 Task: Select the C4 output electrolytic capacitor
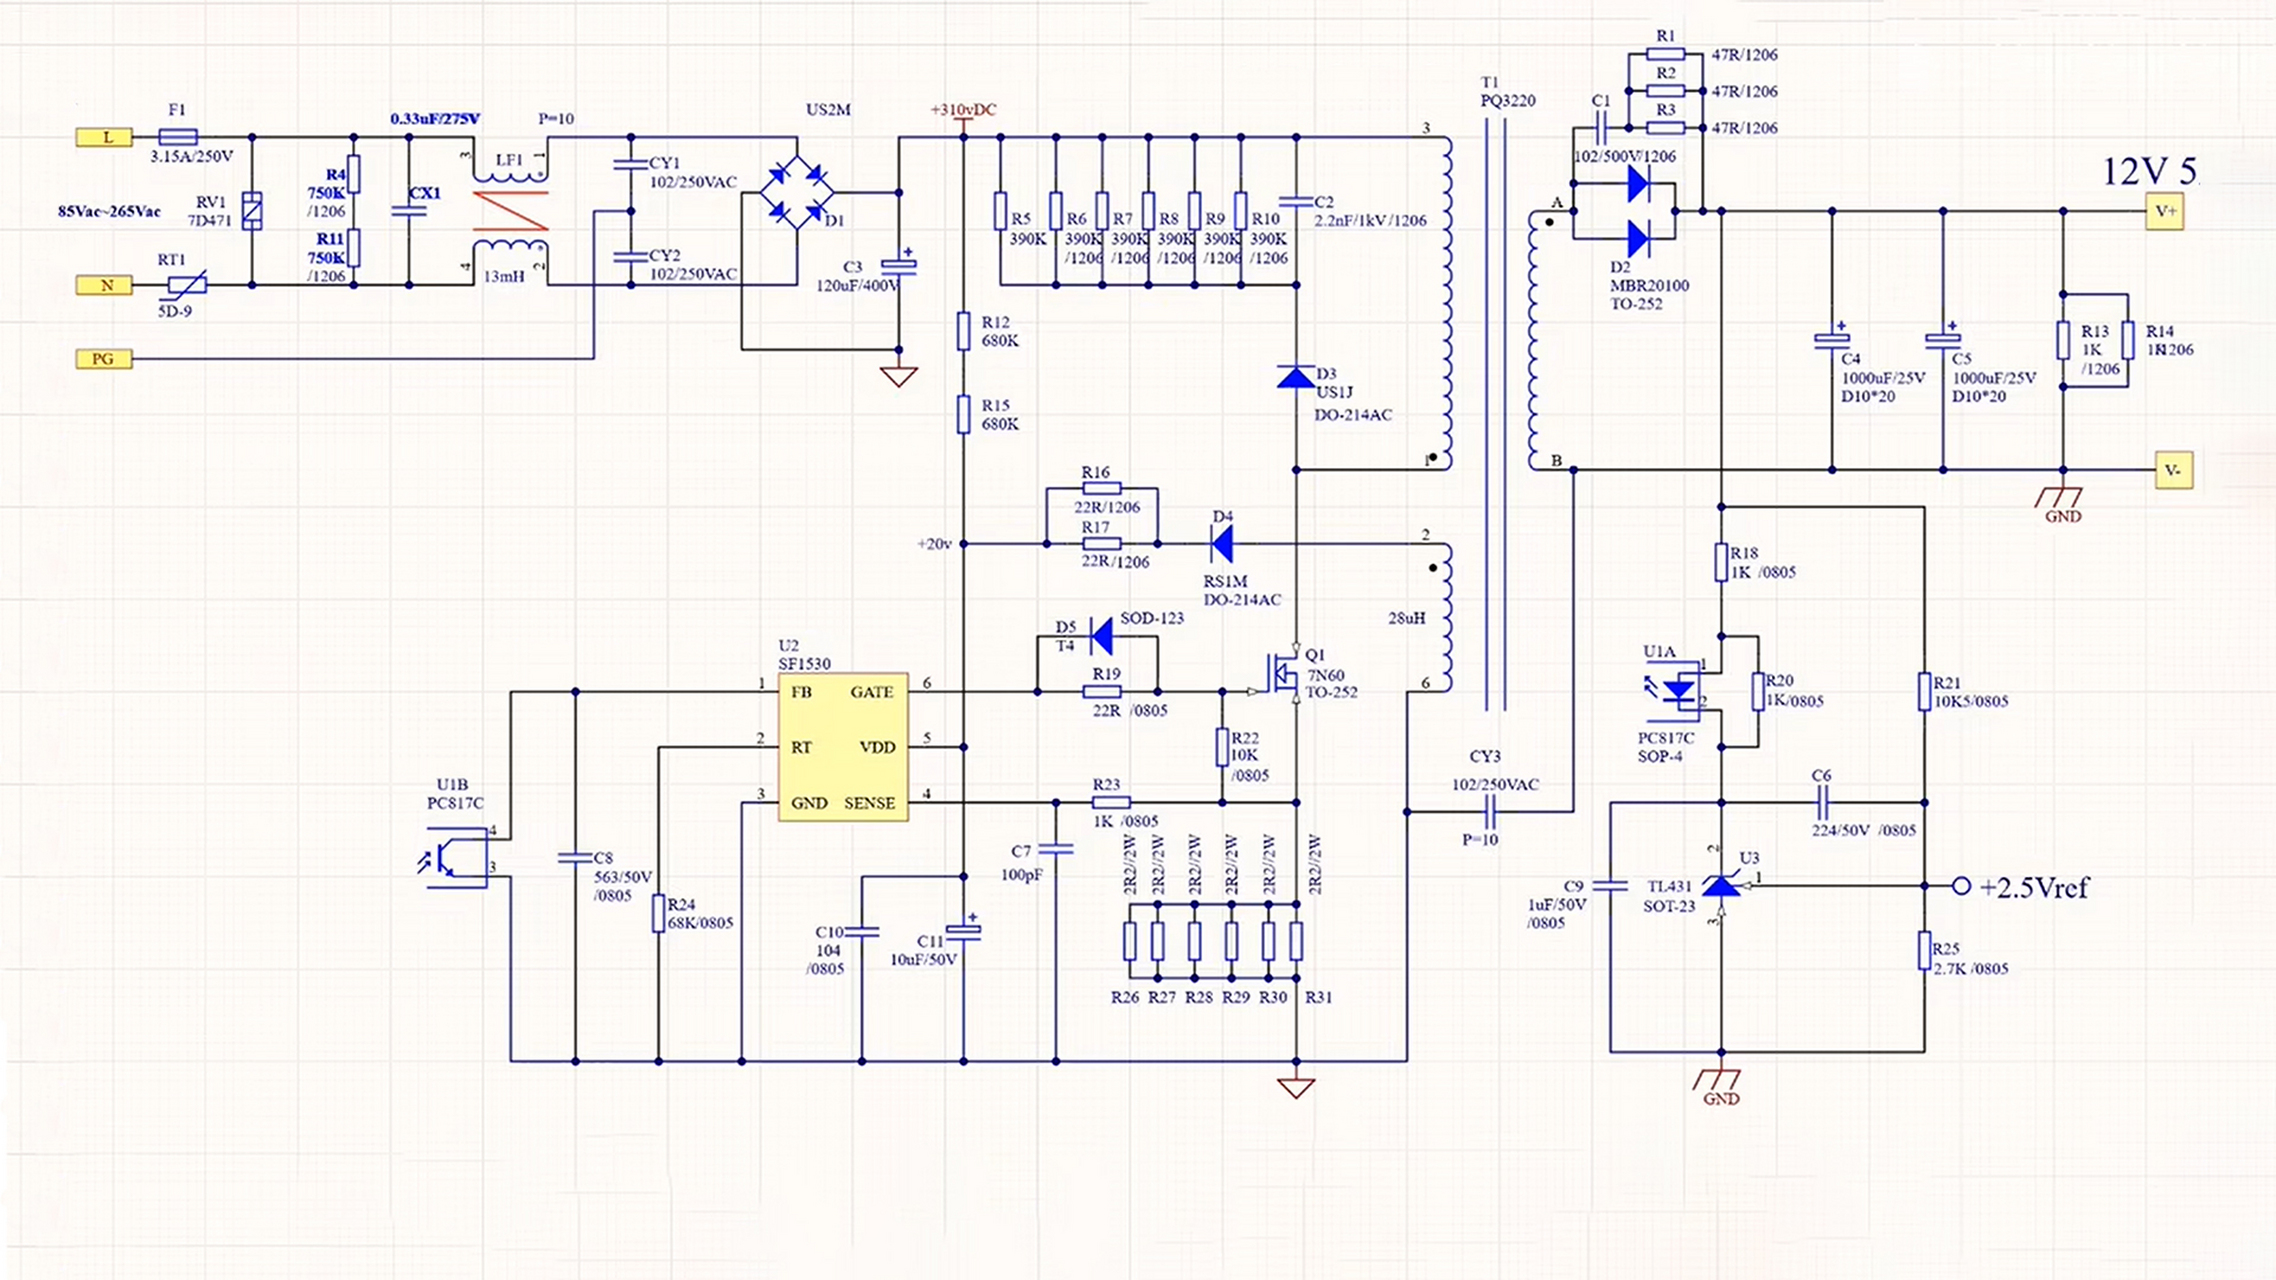coord(1832,340)
